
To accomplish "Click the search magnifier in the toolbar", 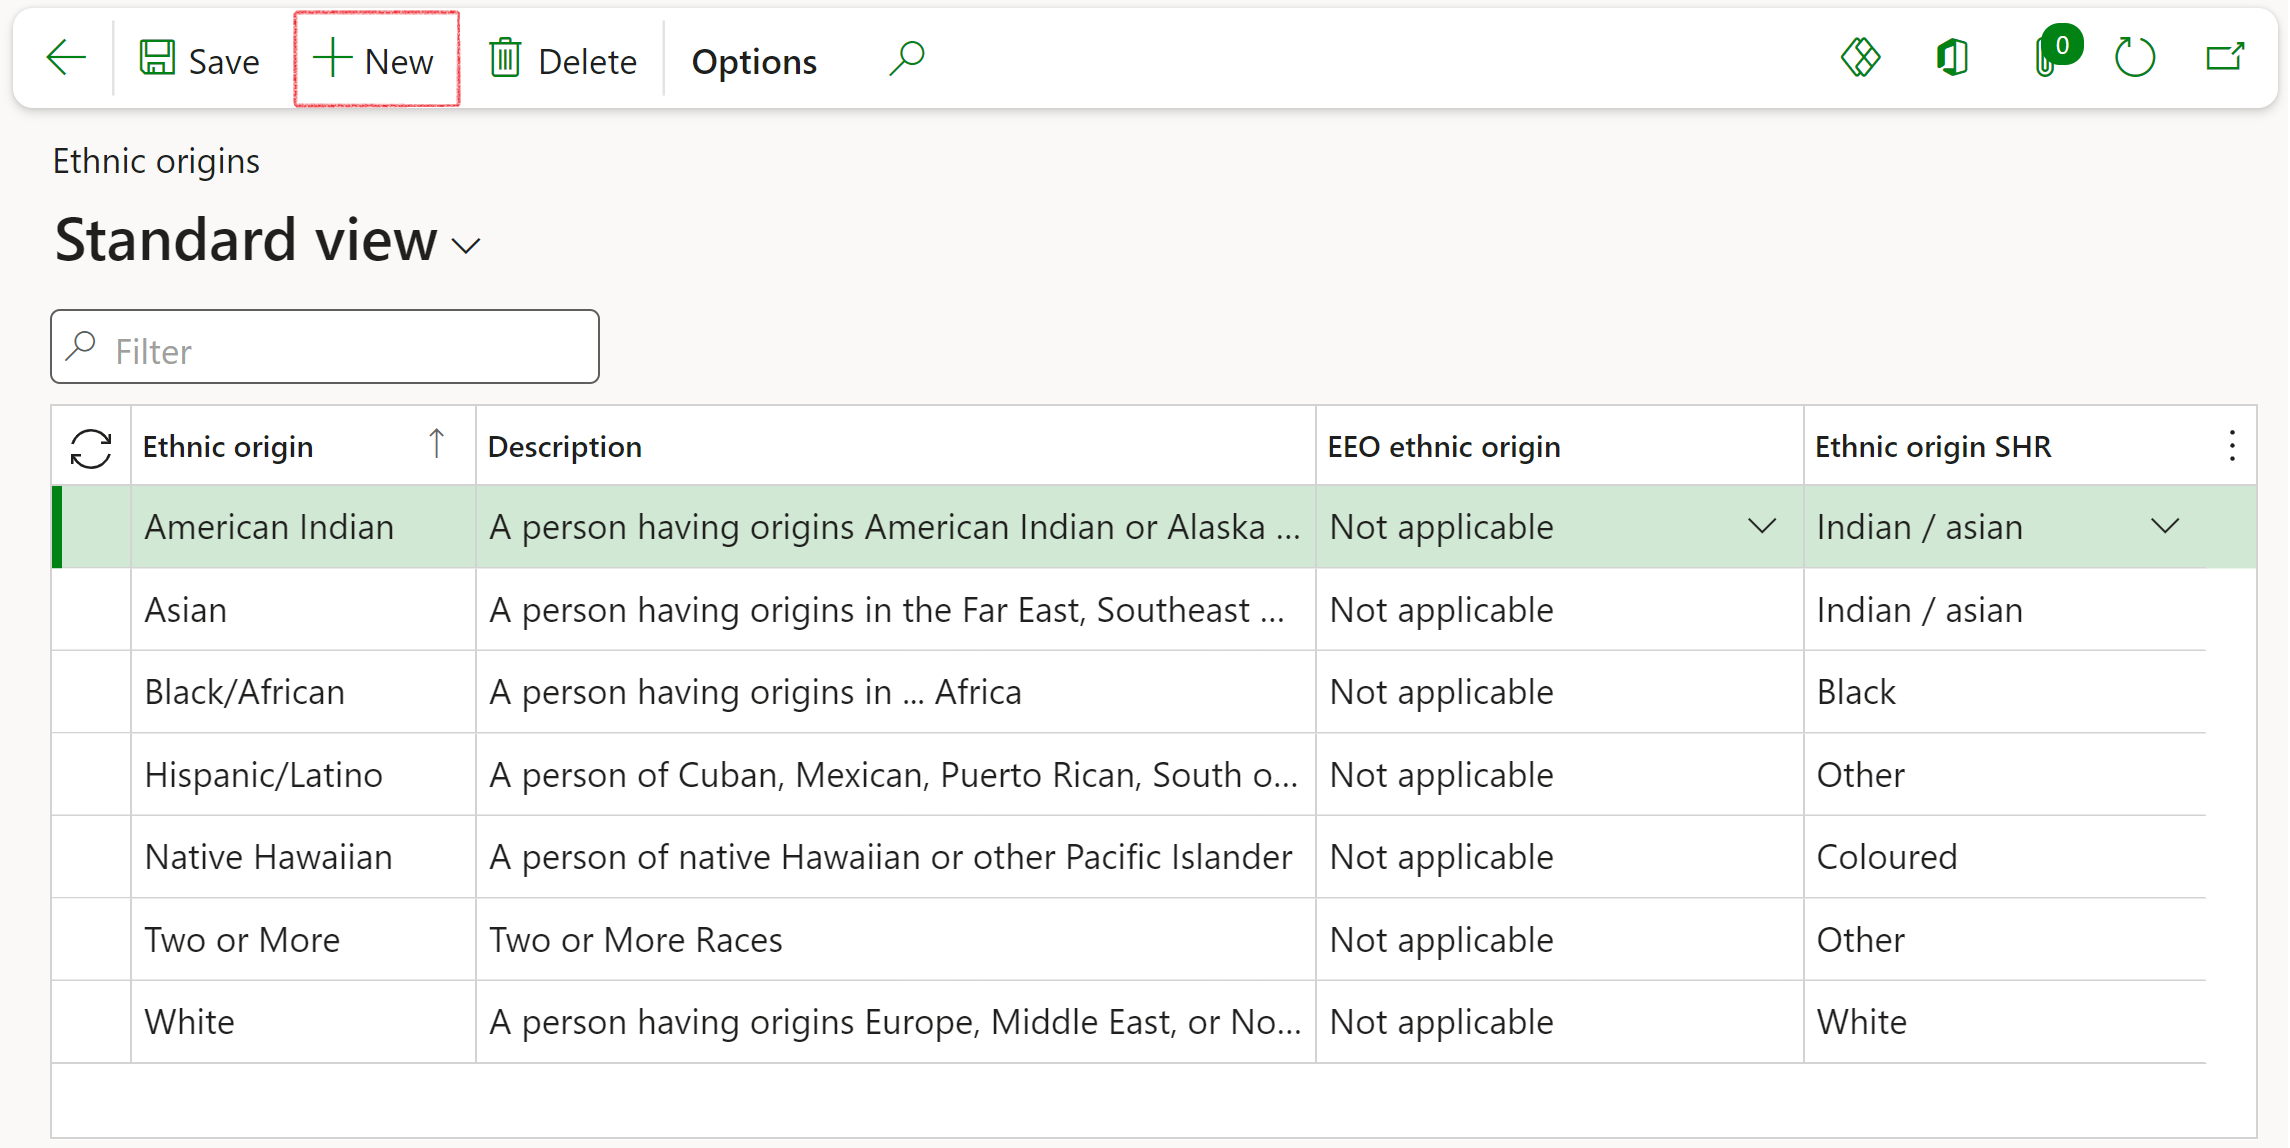I will point(906,59).
